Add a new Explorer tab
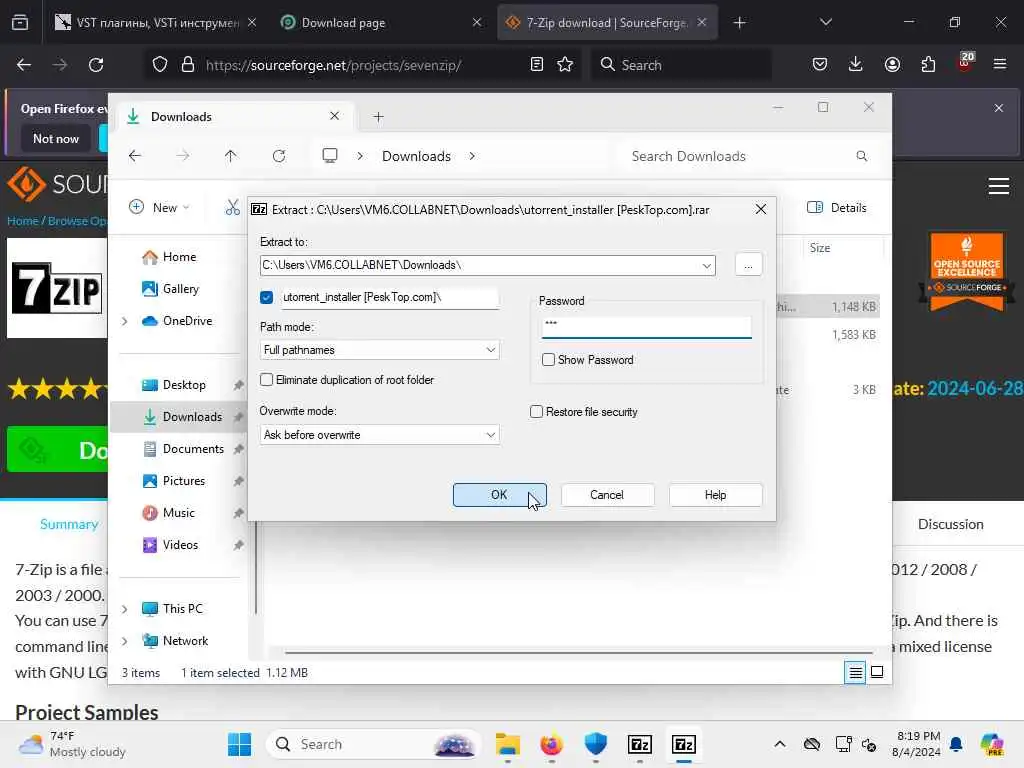 (378, 117)
